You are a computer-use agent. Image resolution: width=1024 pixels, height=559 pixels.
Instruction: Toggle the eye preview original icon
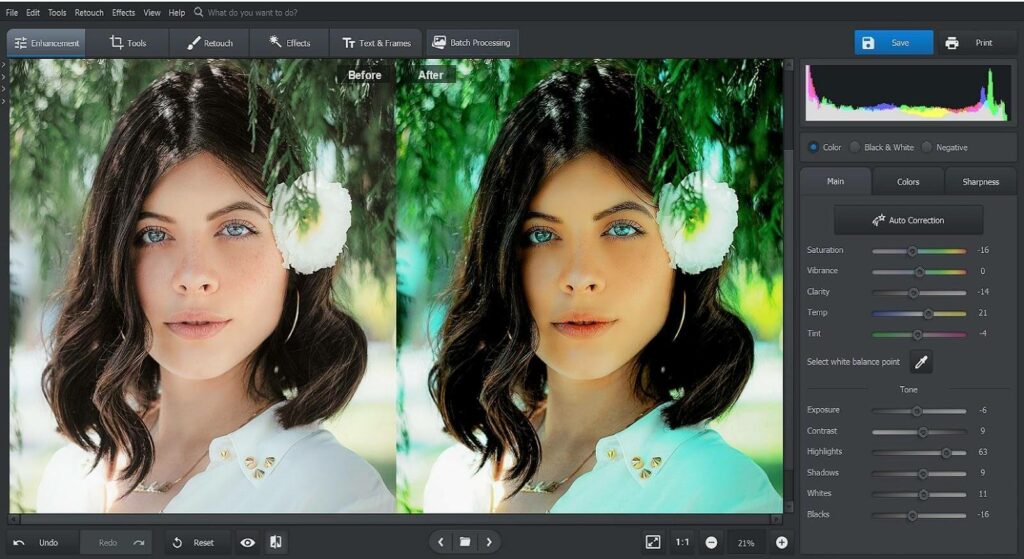248,543
